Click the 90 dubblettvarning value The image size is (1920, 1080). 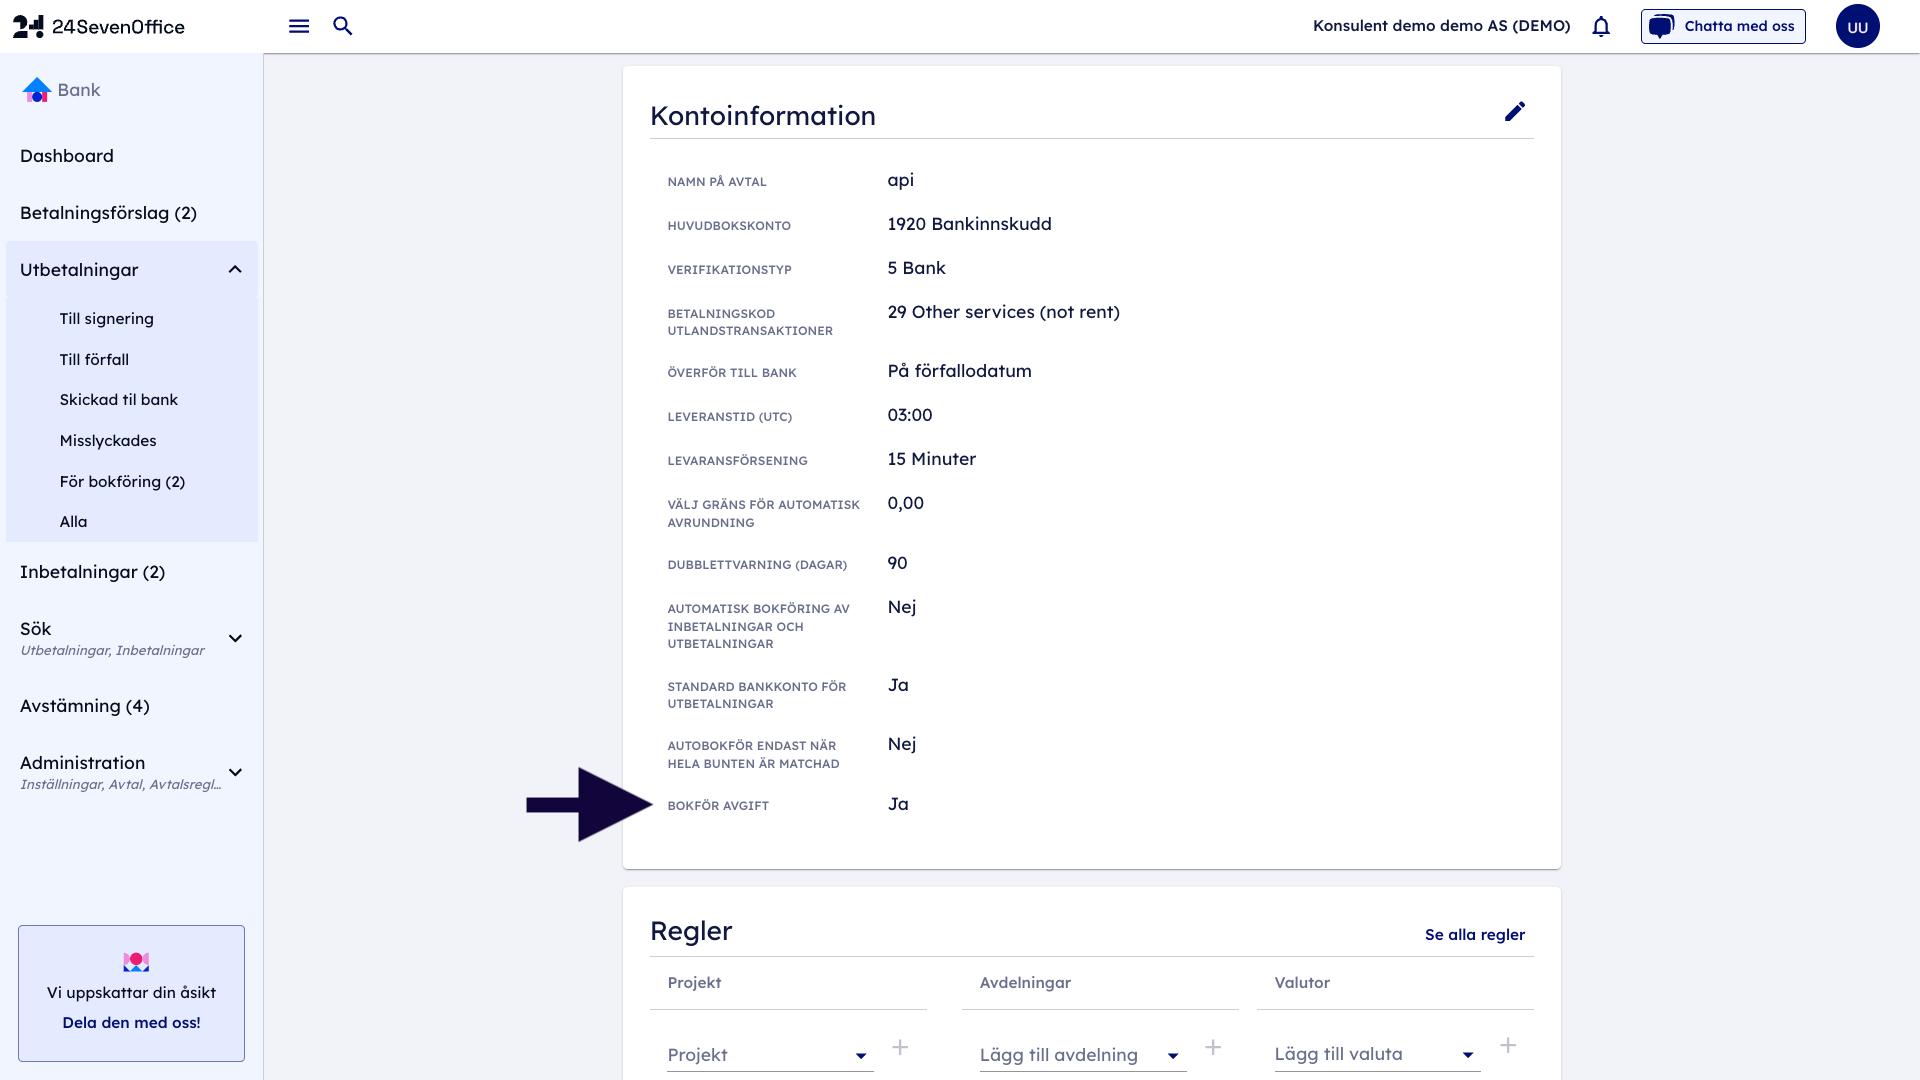pos(897,563)
